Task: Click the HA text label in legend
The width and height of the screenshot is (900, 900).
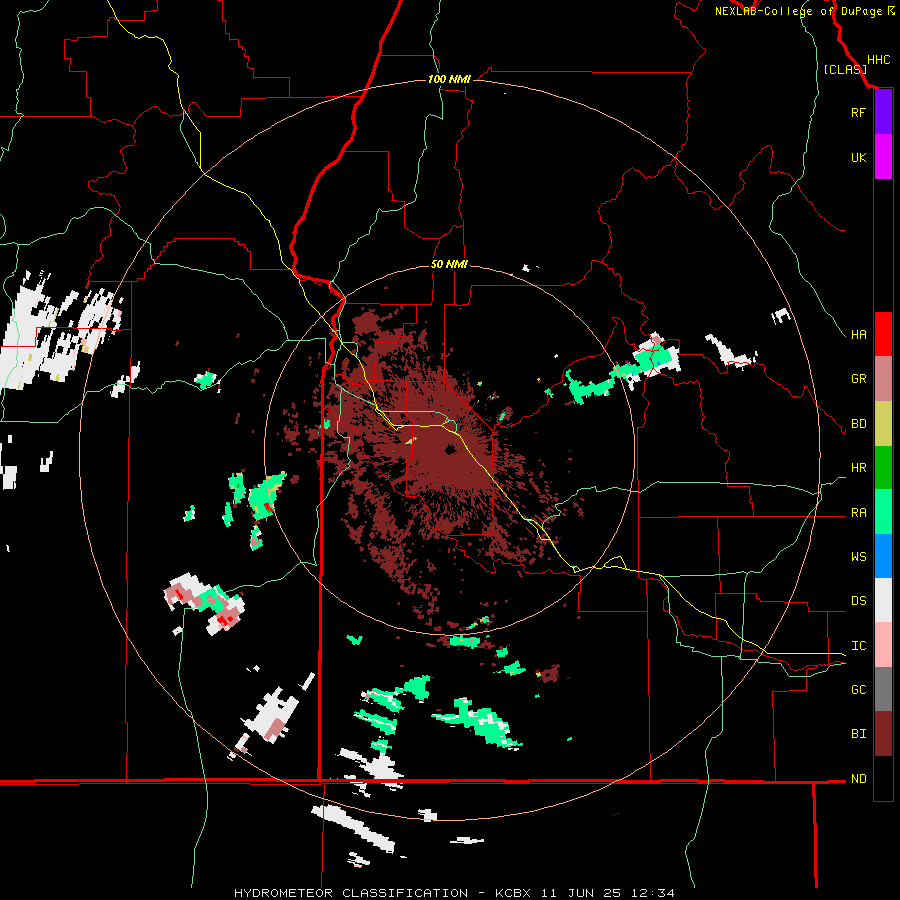Action: [x=858, y=335]
